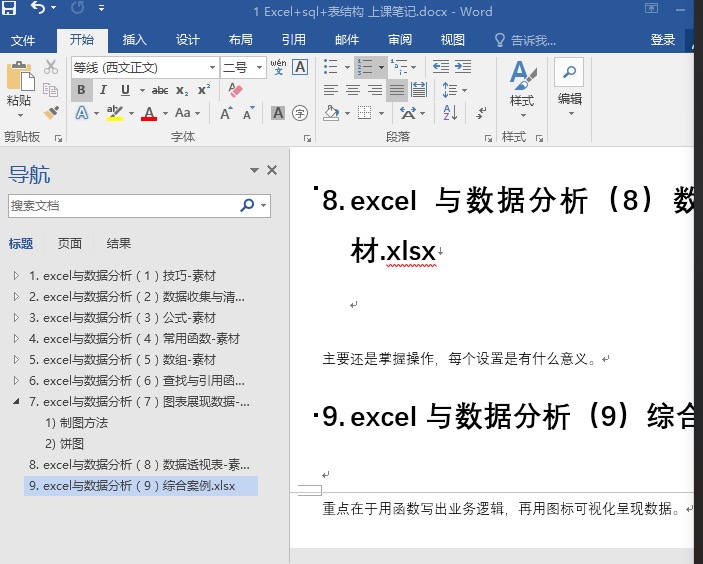Open the 编辑 editing menu
The image size is (703, 564).
pyautogui.click(x=569, y=88)
